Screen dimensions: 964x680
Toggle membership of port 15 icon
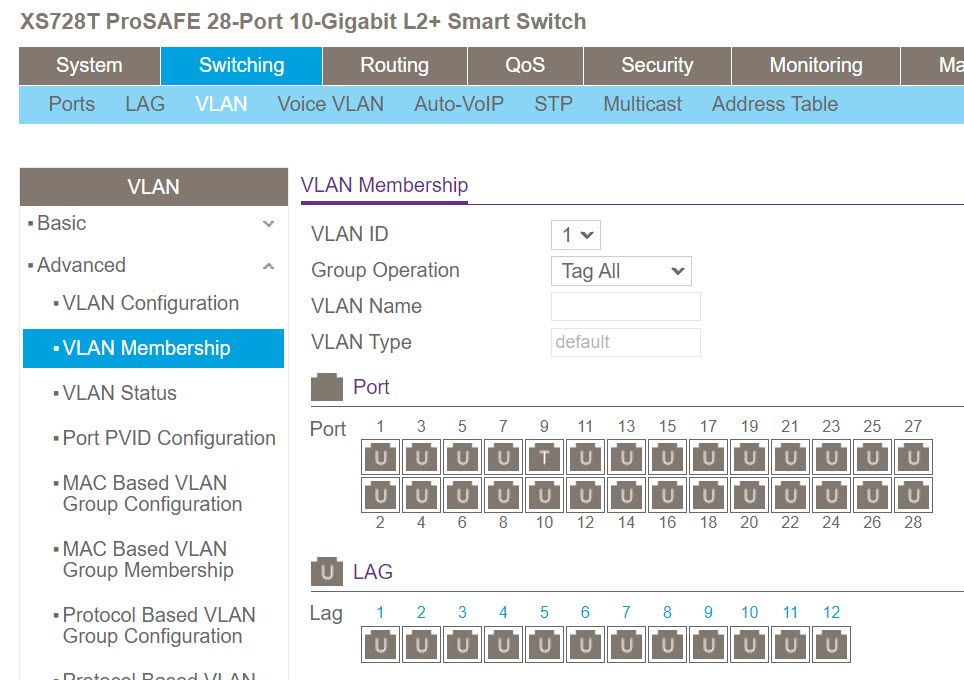pos(667,457)
